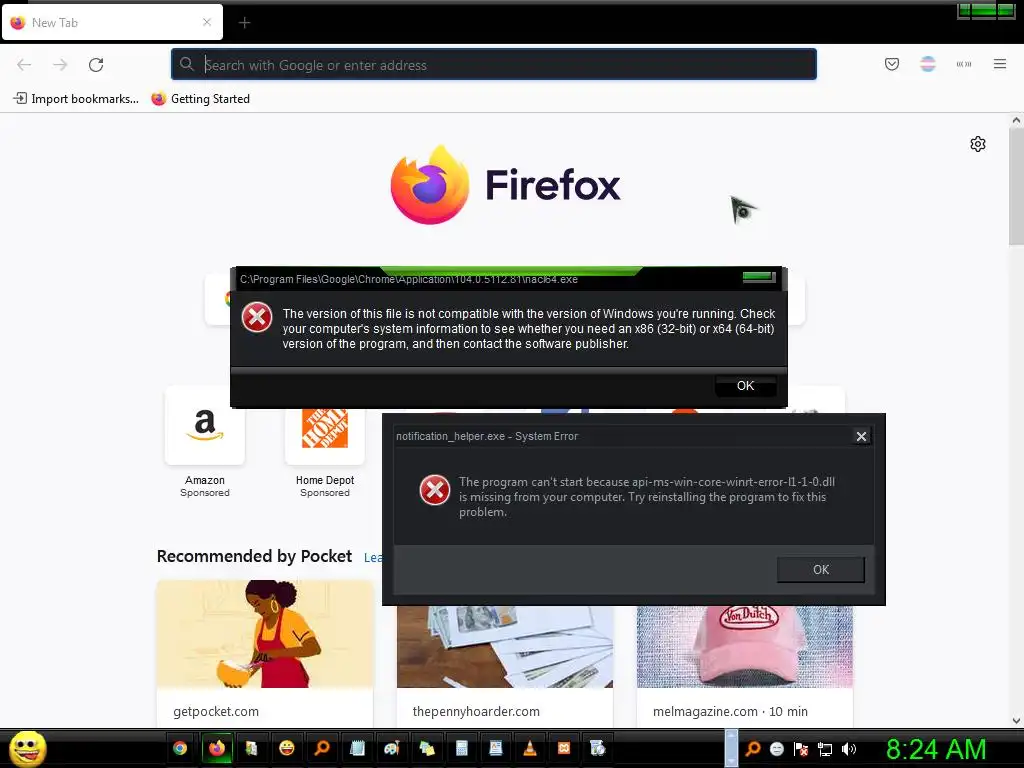1024x768 pixels.
Task: Open the Firefox account avatar icon
Action: [x=927, y=64]
